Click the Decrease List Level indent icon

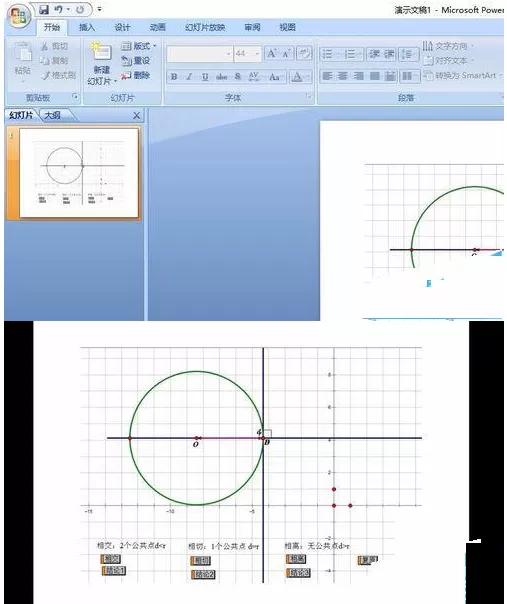[x=374, y=54]
